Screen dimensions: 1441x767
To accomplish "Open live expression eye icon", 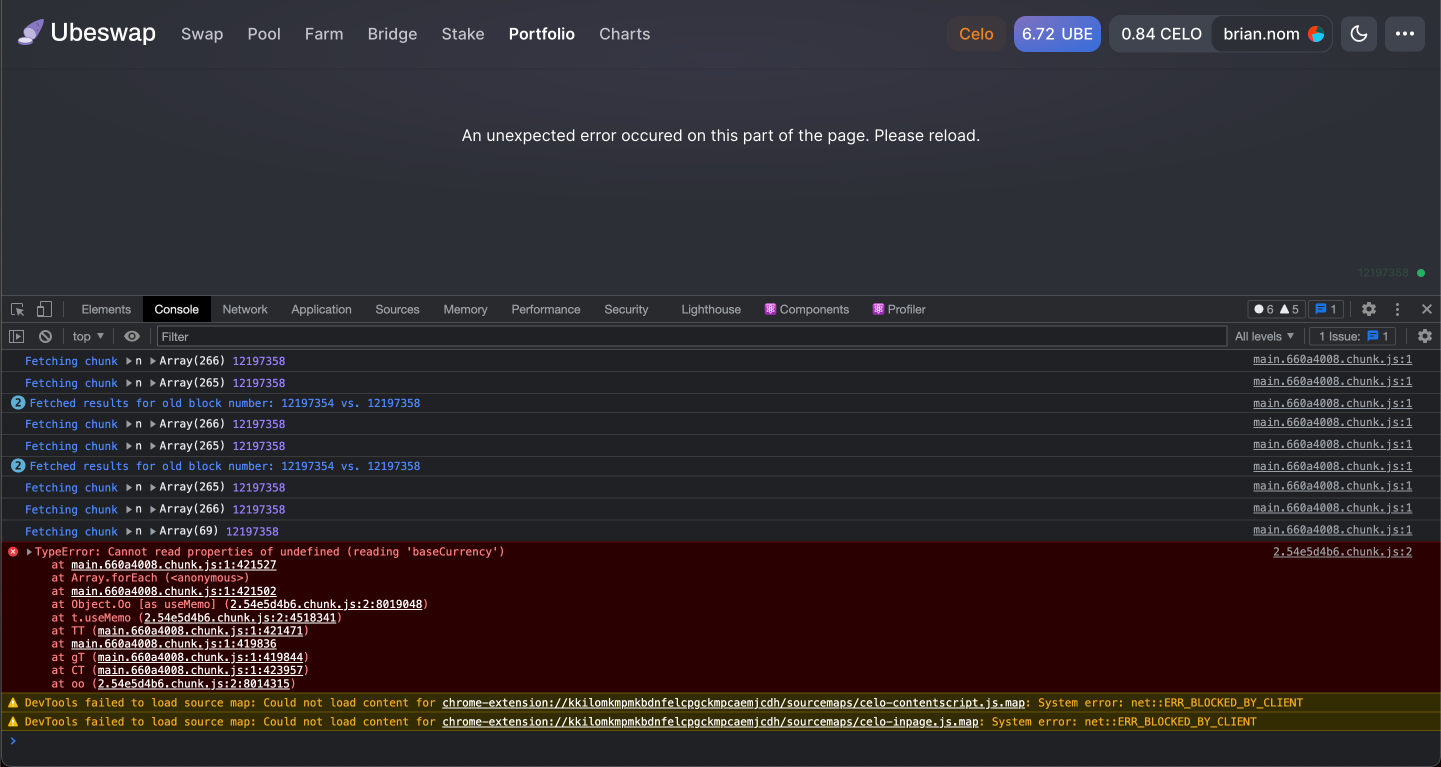I will tap(132, 336).
